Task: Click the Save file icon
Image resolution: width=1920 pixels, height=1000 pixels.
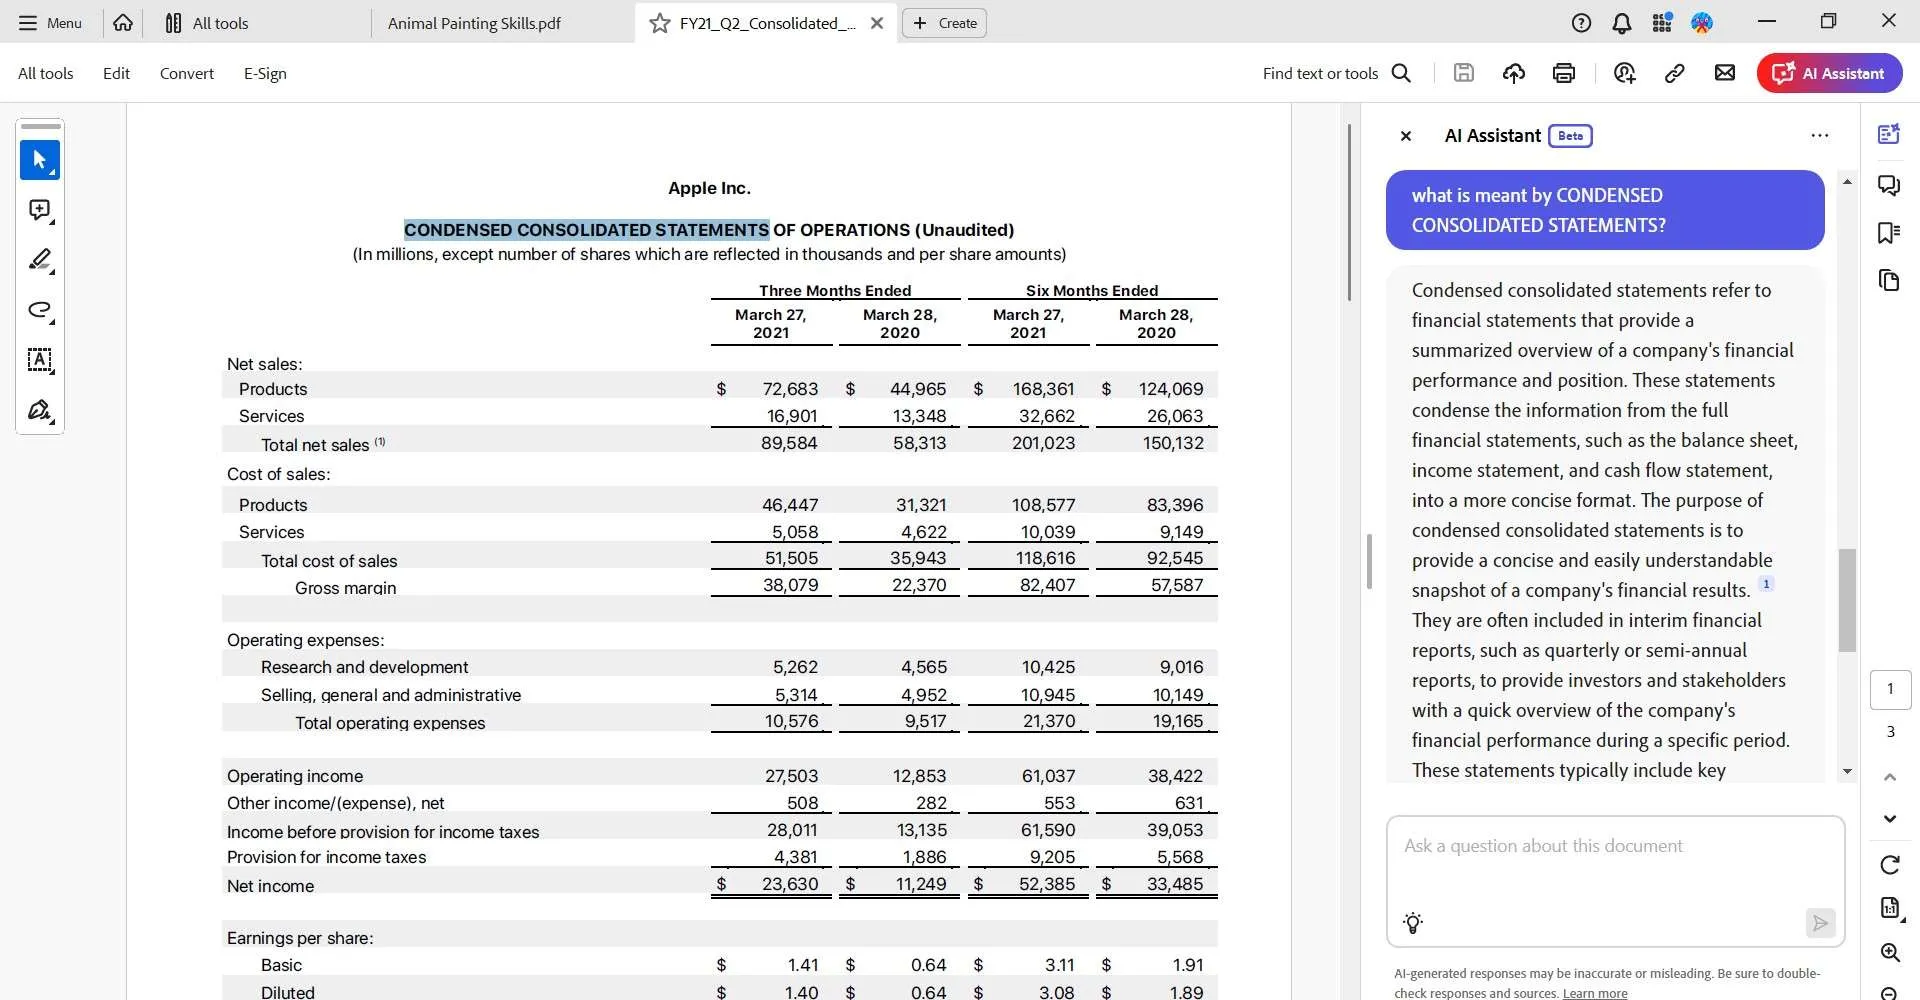Action: [x=1464, y=73]
